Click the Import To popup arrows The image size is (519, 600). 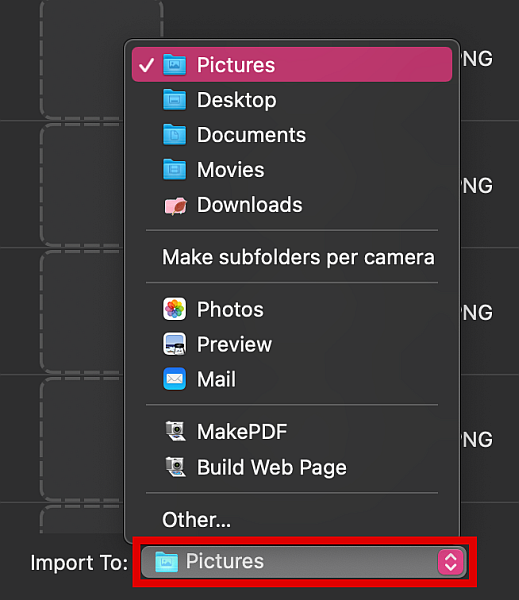450,562
